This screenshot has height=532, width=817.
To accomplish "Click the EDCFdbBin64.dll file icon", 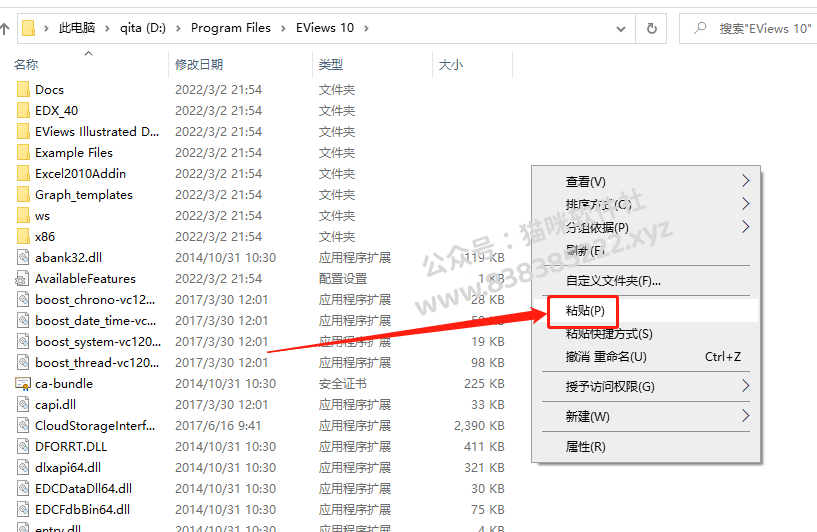I will tap(23, 510).
